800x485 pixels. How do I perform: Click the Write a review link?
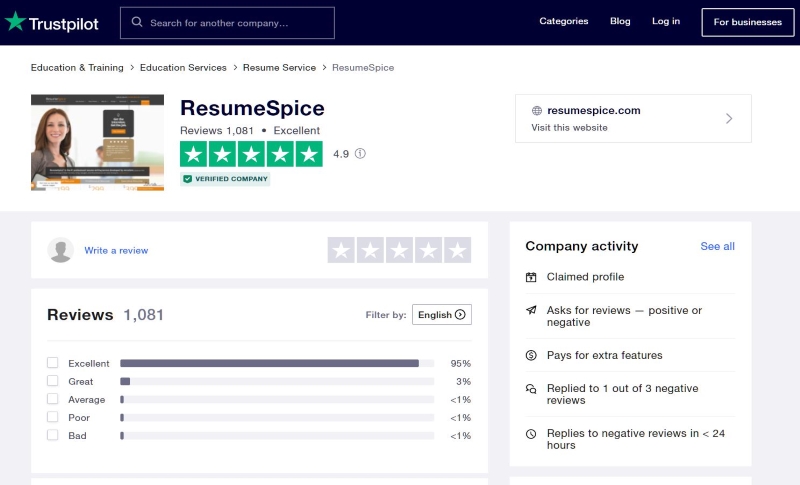(x=116, y=250)
